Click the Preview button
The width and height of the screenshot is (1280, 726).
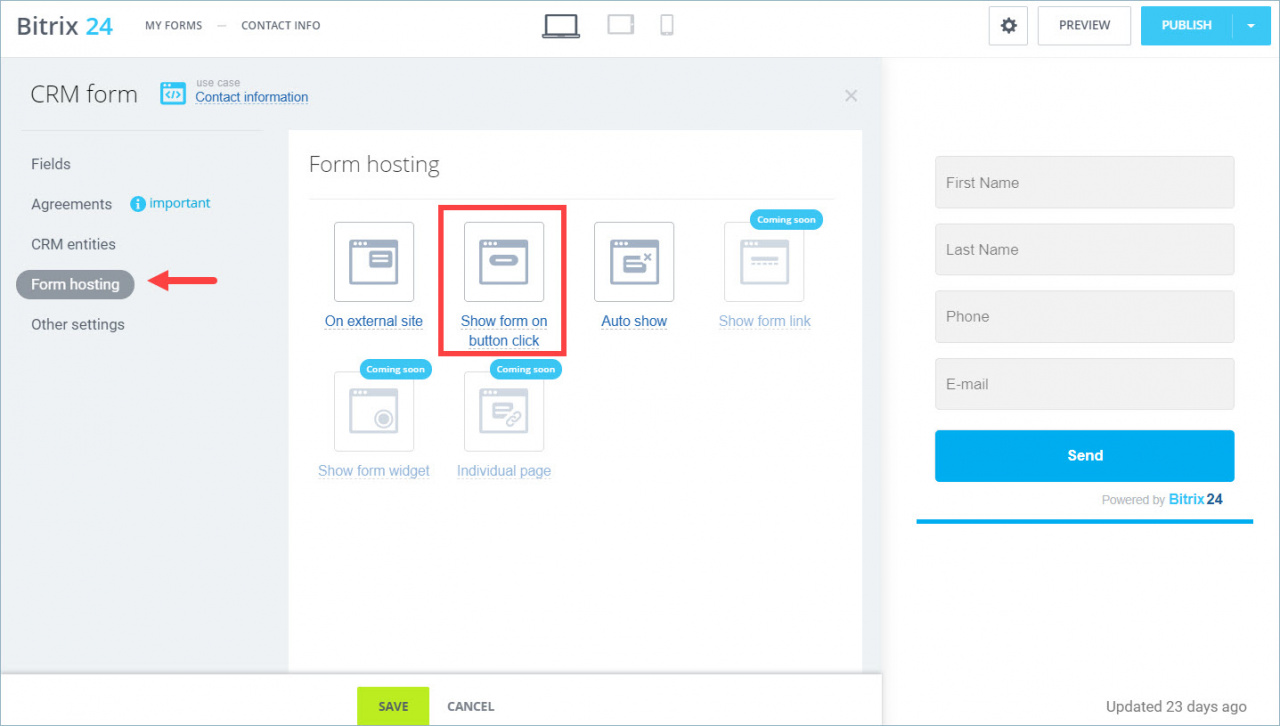pos(1085,26)
